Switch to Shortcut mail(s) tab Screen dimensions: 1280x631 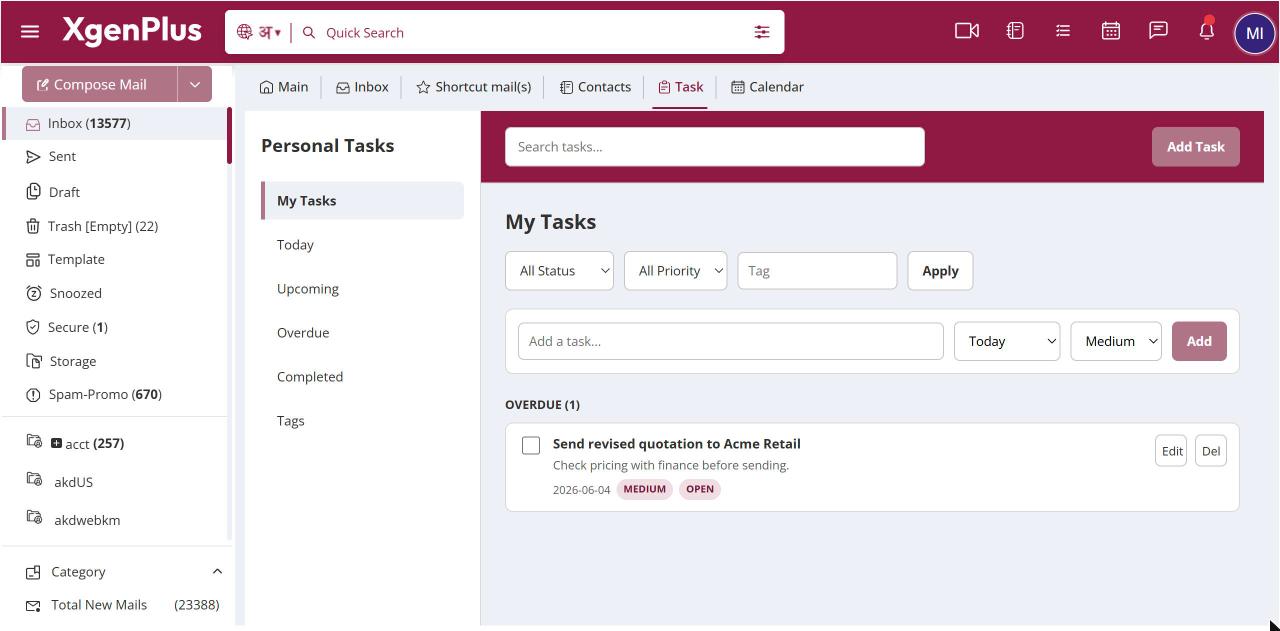coord(474,87)
